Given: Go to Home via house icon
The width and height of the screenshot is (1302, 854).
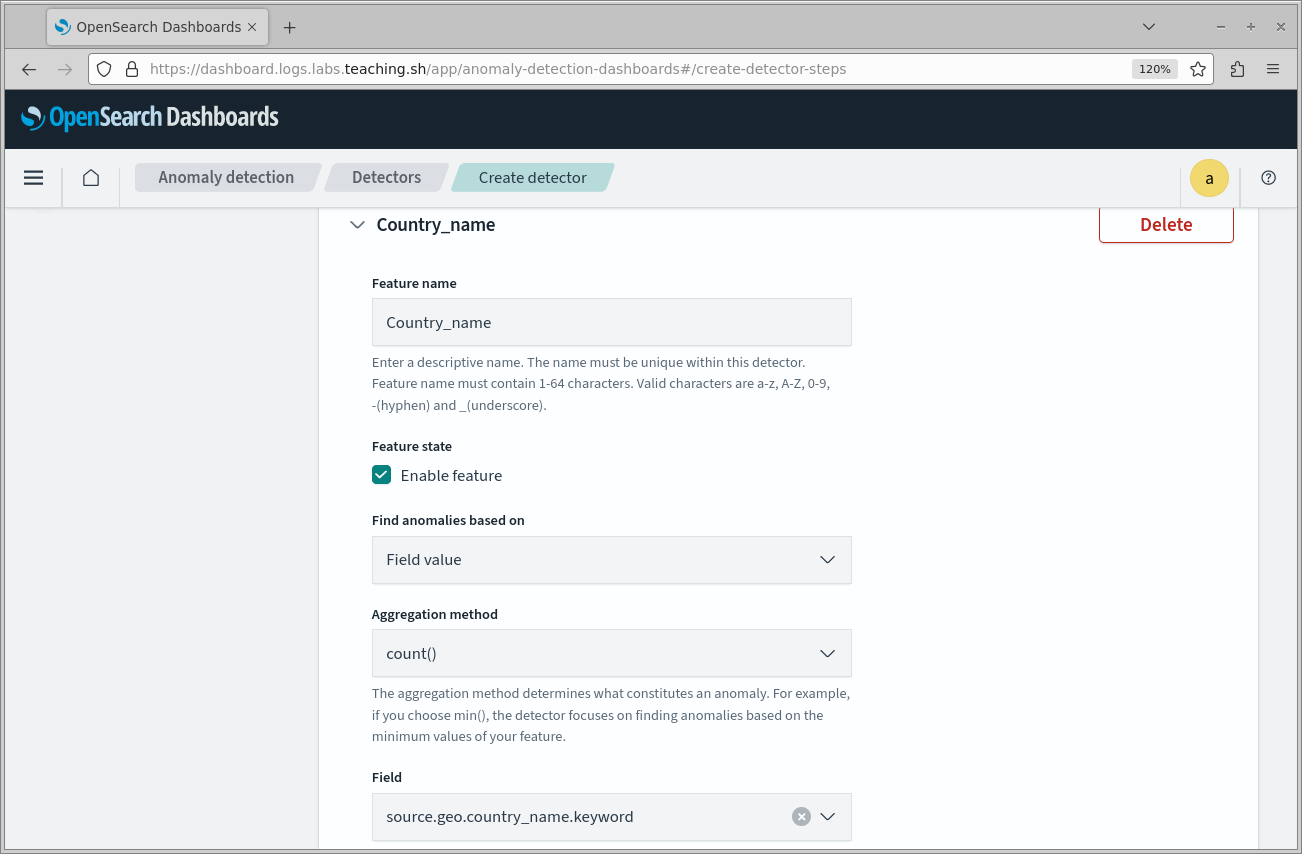Looking at the screenshot, I should coord(91,178).
